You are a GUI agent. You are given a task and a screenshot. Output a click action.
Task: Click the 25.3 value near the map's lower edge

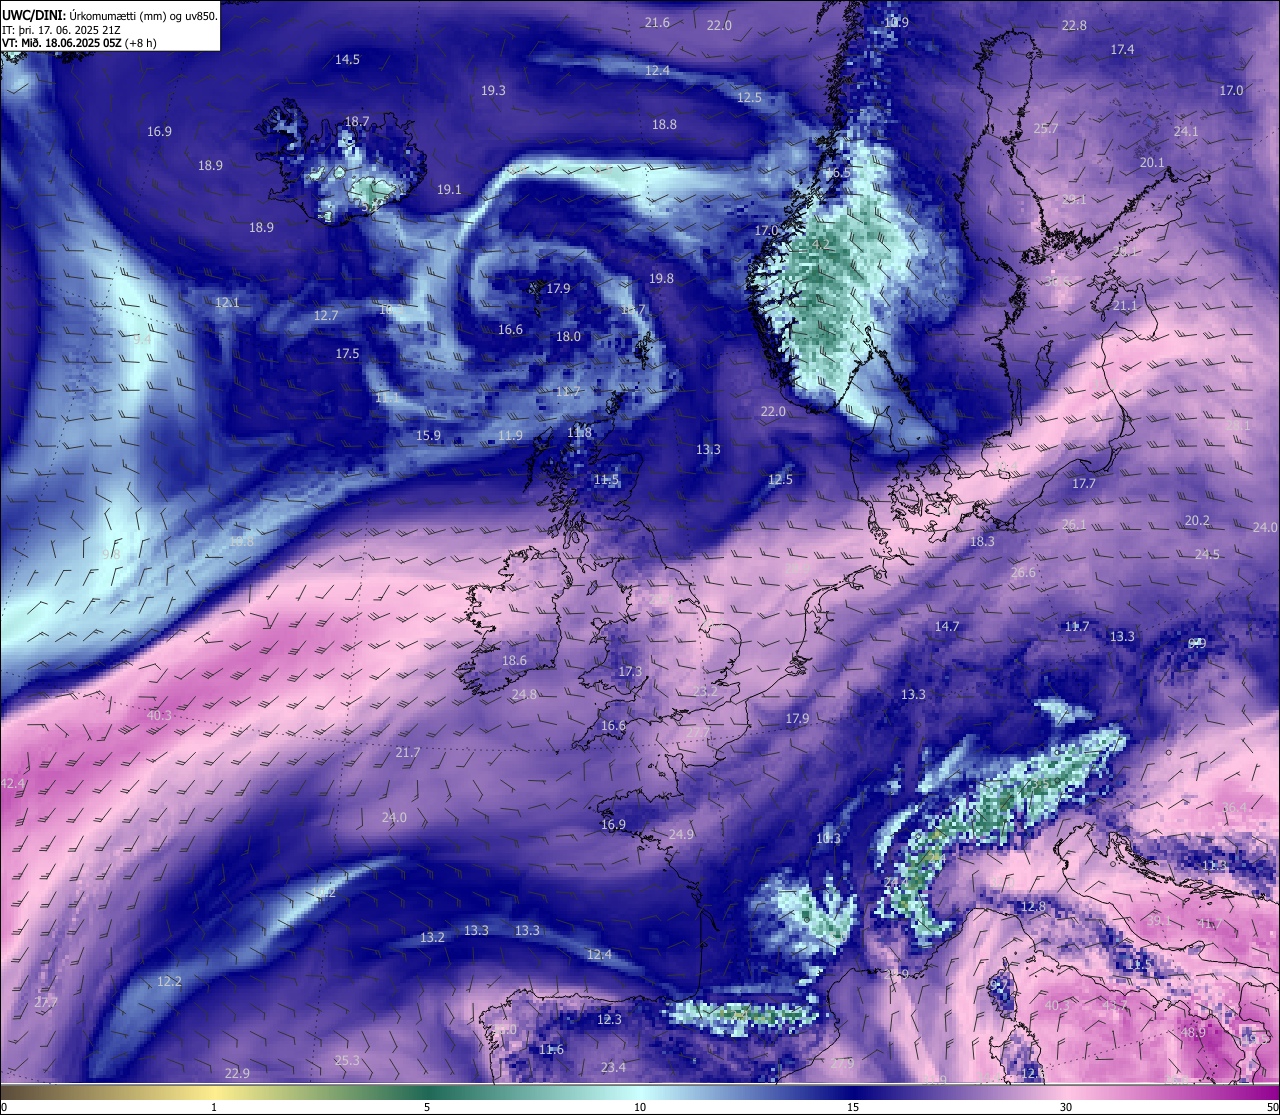[x=347, y=1060]
